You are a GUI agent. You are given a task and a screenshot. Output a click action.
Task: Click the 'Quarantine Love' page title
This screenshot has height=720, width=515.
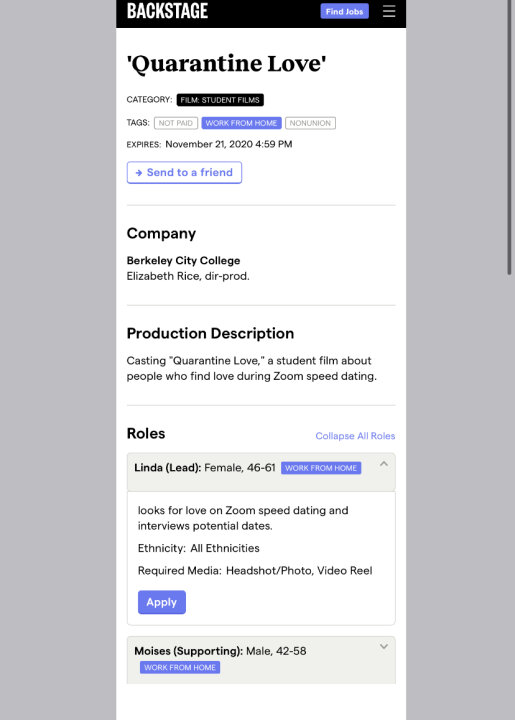coord(226,63)
